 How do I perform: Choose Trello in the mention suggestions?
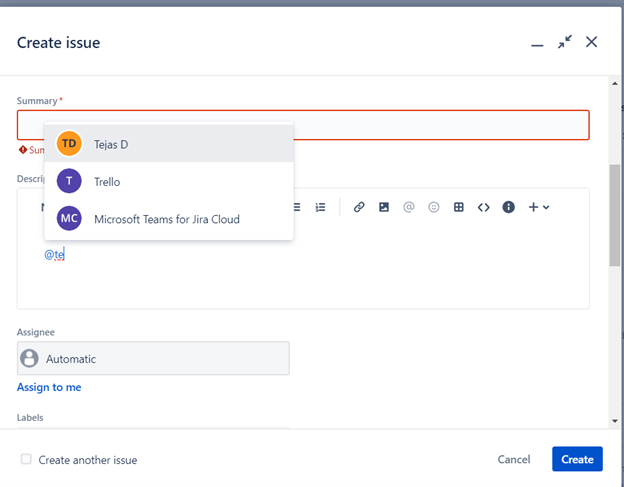point(169,181)
